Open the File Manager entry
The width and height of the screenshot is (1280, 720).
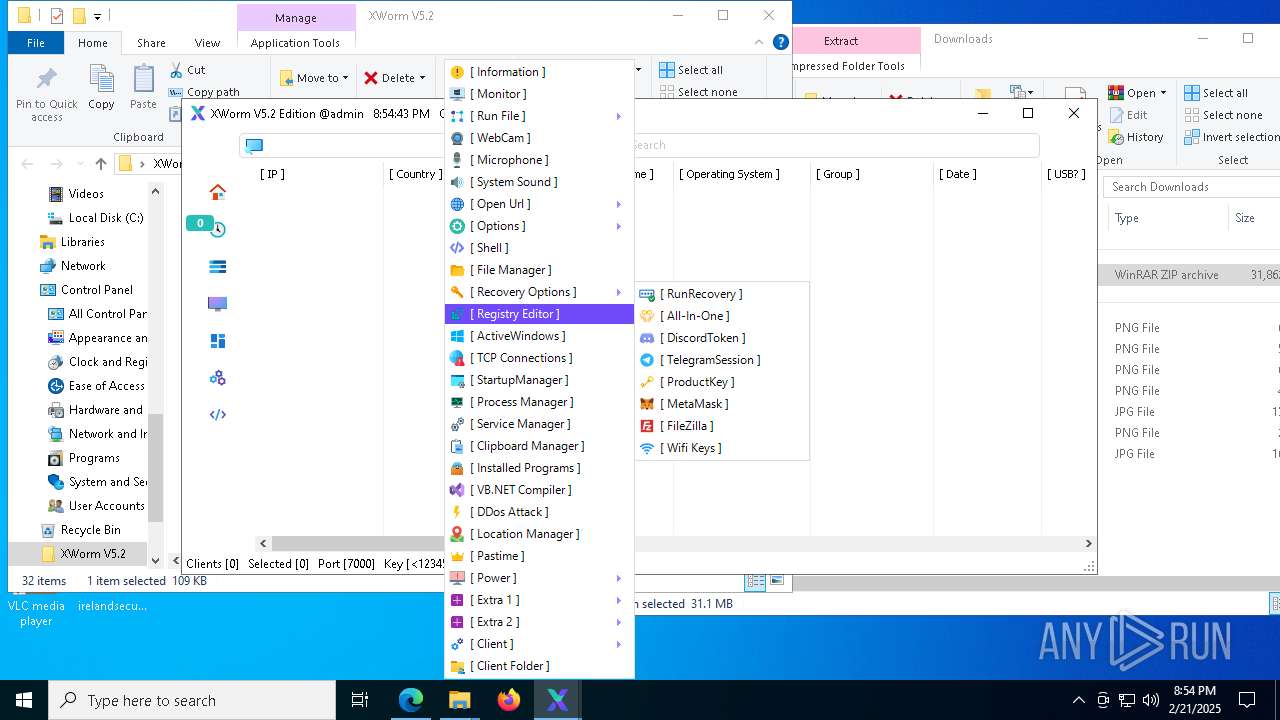539,270
